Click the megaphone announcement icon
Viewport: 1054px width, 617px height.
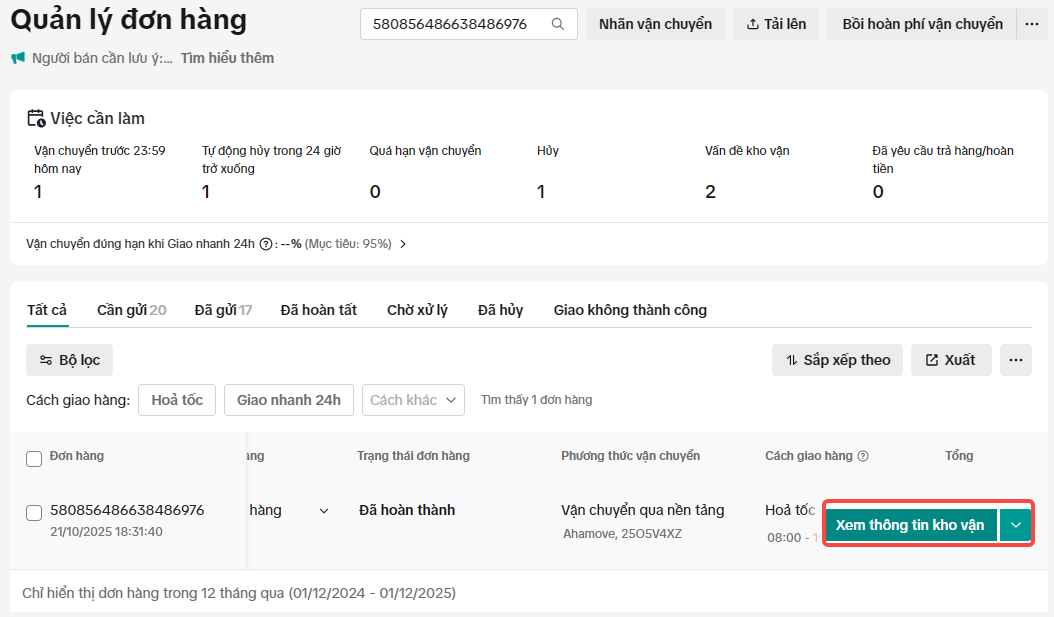click(18, 58)
